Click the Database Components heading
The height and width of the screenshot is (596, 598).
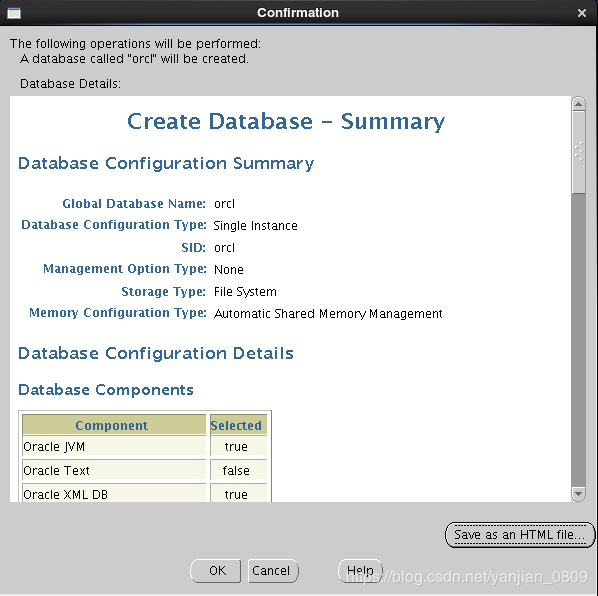(106, 390)
